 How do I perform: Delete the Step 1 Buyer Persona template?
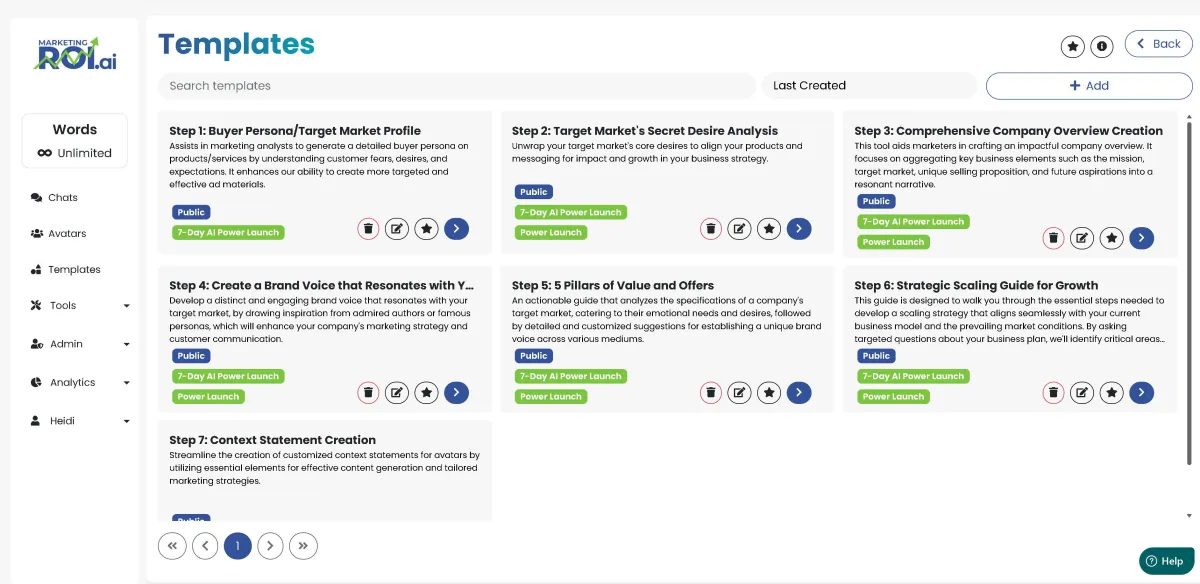tap(368, 229)
